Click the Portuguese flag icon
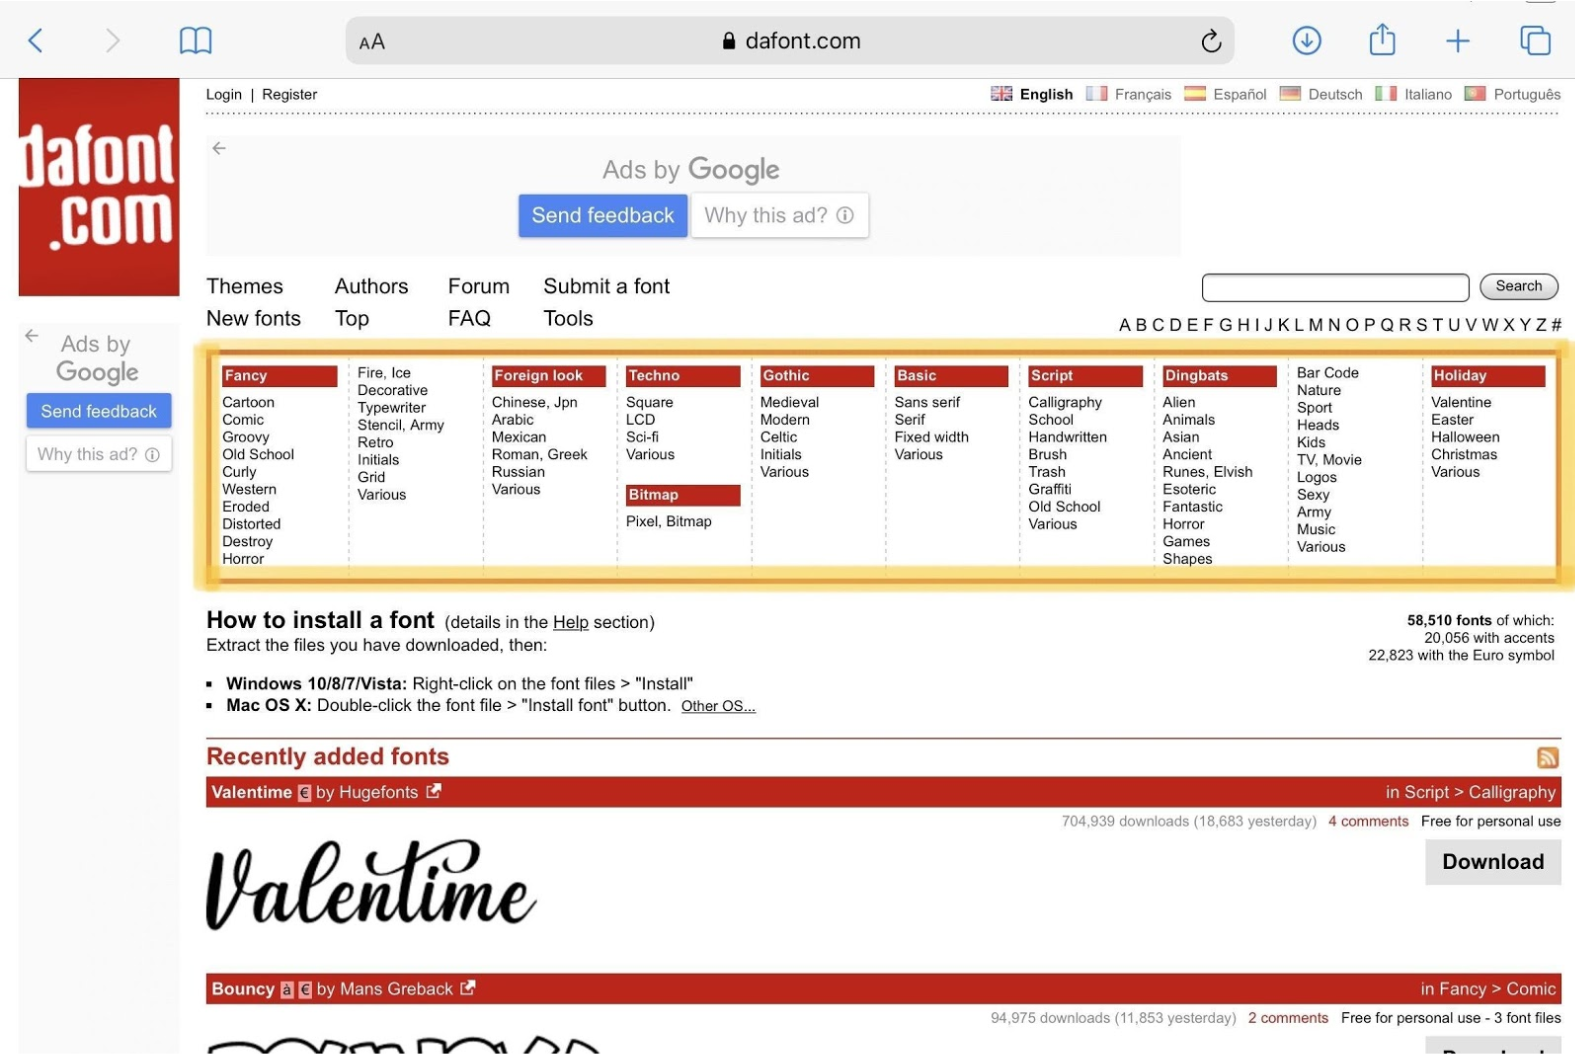 click(x=1475, y=93)
